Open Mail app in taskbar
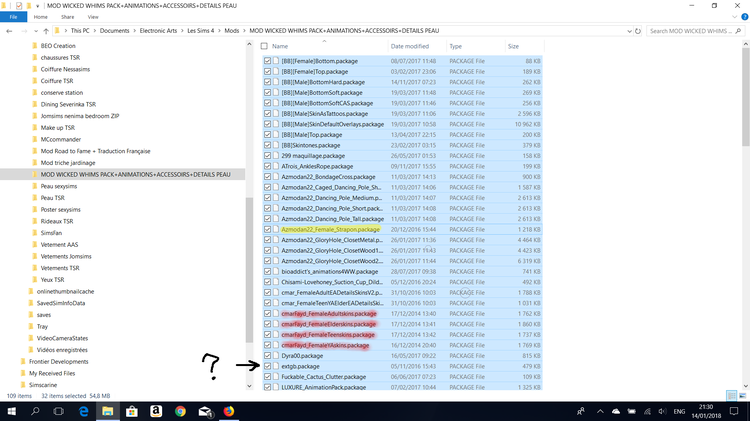This screenshot has height=421, width=750. click(205, 411)
